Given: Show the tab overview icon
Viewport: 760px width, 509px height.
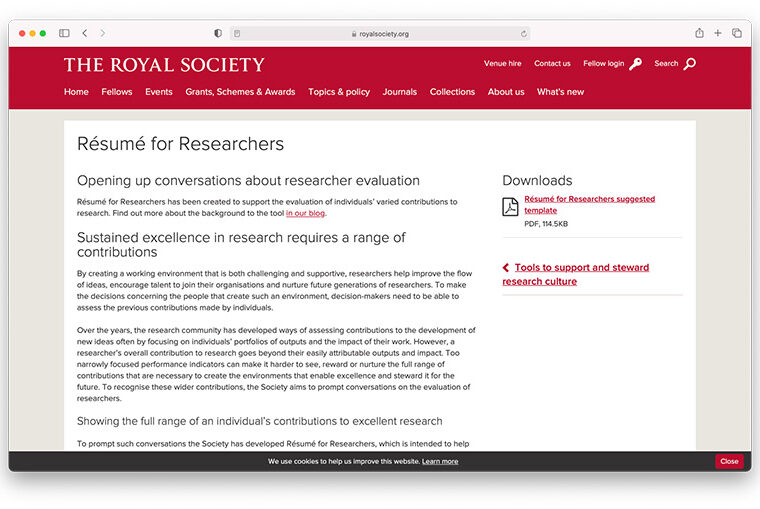Looking at the screenshot, I should coord(736,33).
